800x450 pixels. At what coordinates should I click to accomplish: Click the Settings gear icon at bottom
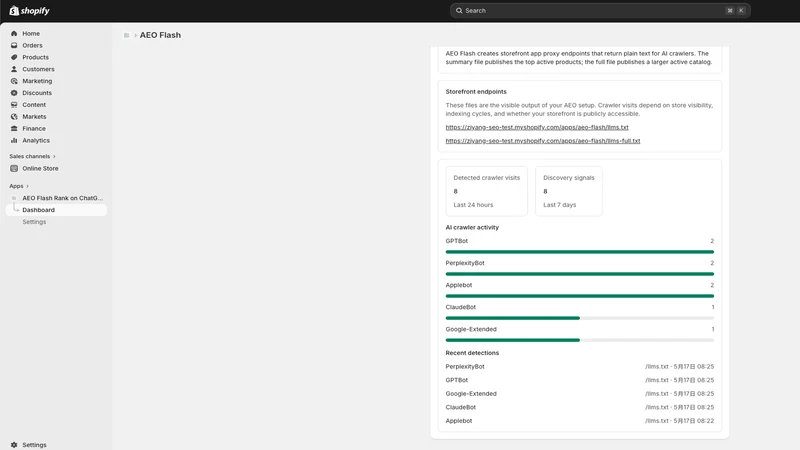click(14, 445)
